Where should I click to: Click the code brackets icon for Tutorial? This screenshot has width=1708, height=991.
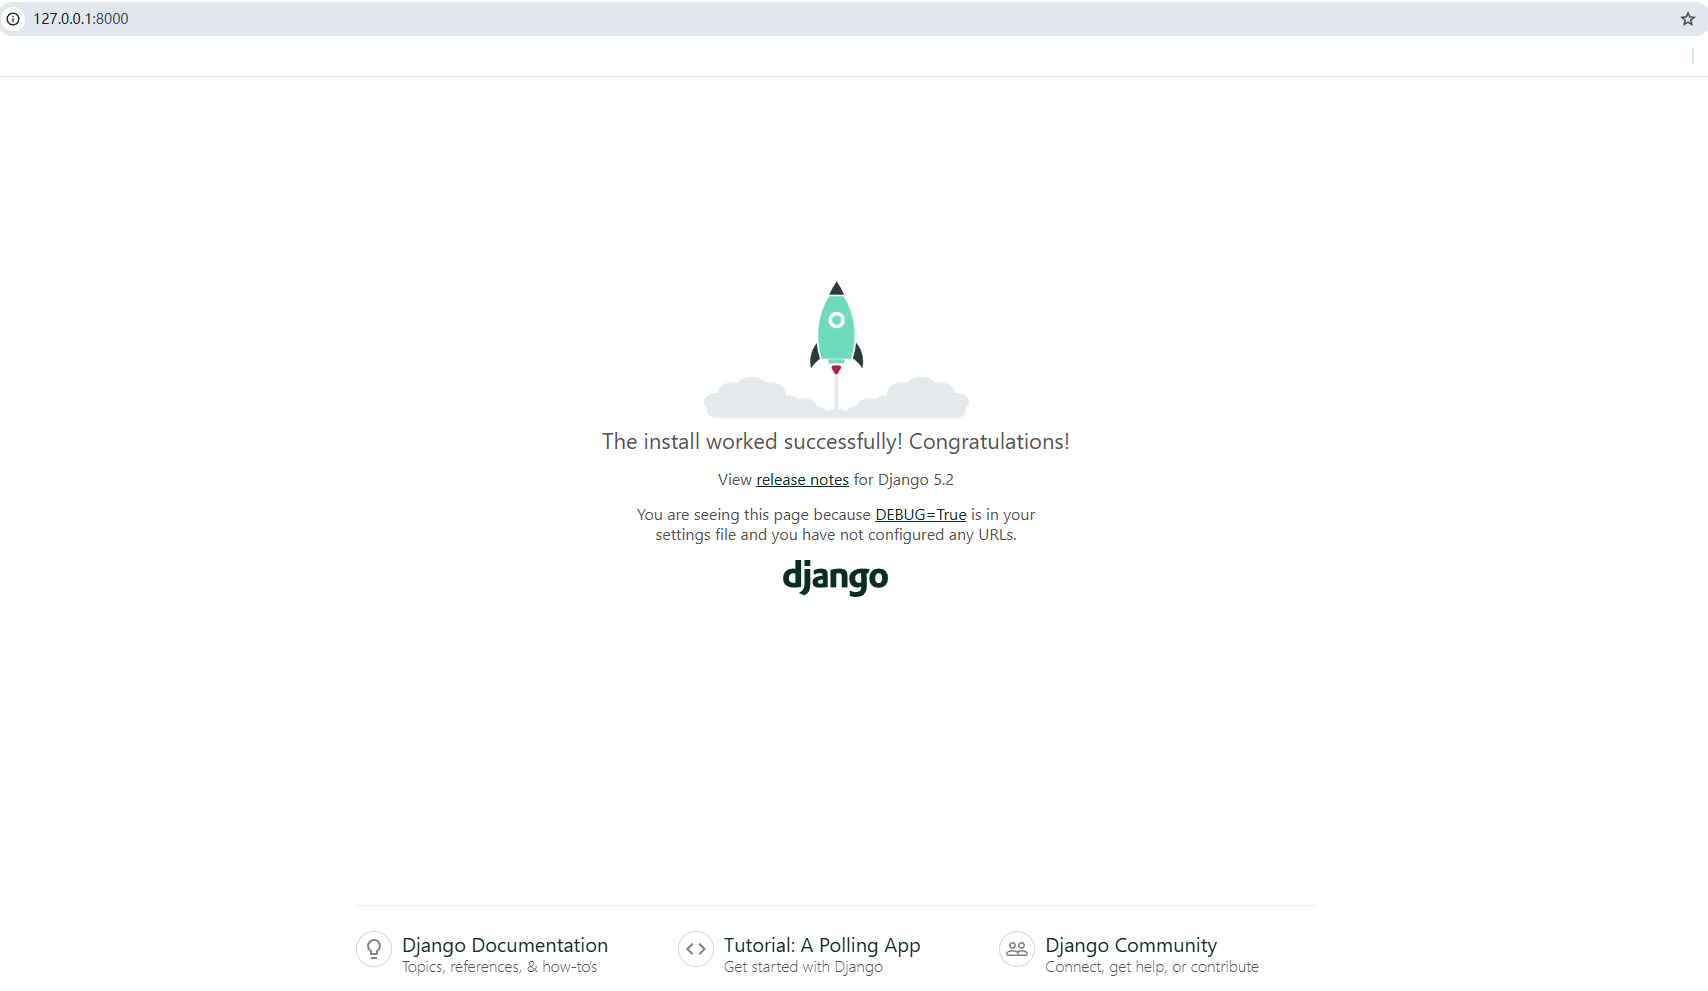pos(696,949)
